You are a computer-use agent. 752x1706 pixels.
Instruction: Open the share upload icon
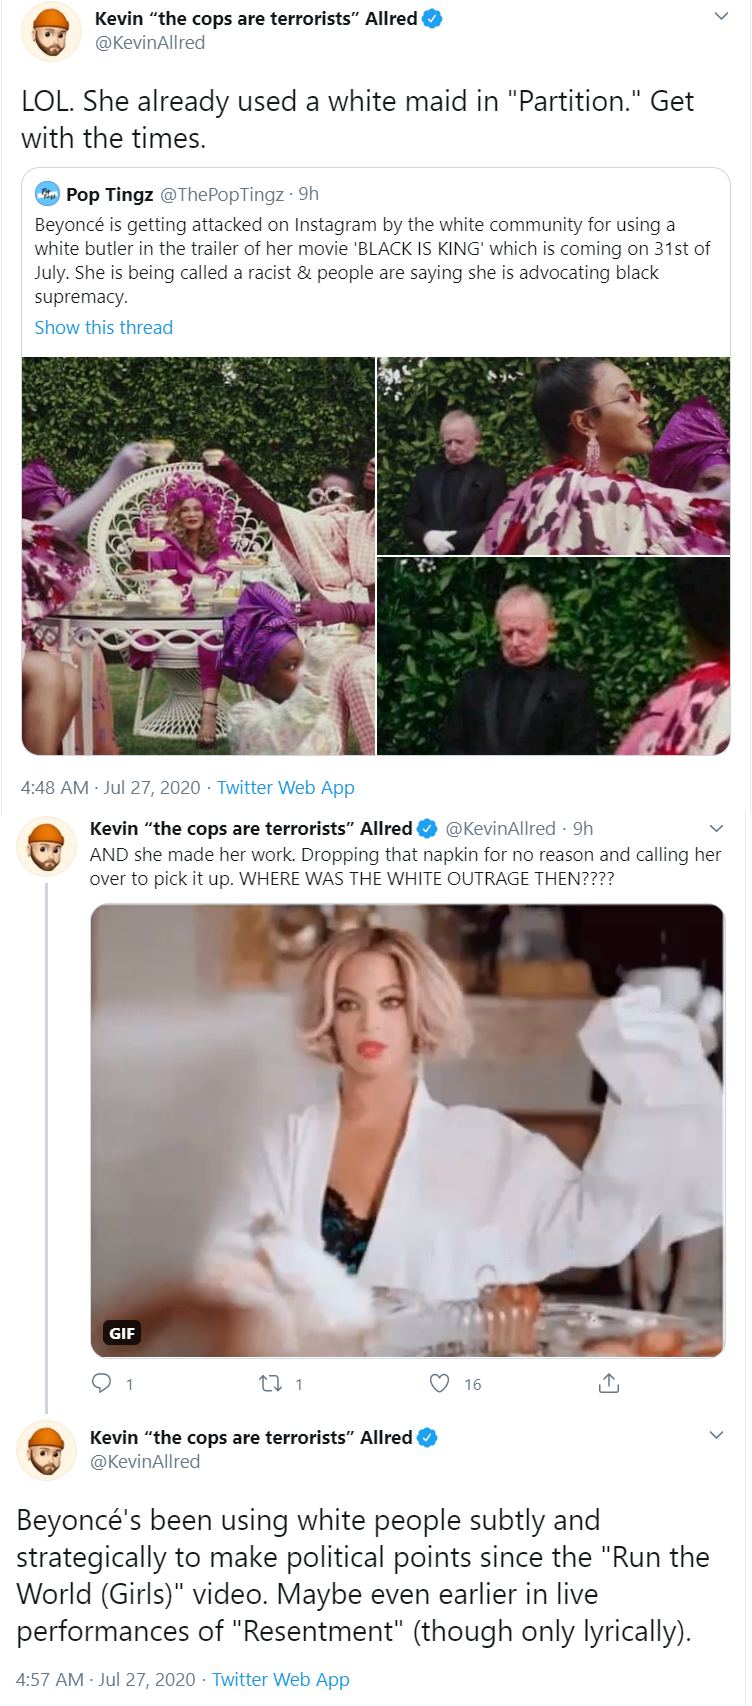[x=609, y=1383]
